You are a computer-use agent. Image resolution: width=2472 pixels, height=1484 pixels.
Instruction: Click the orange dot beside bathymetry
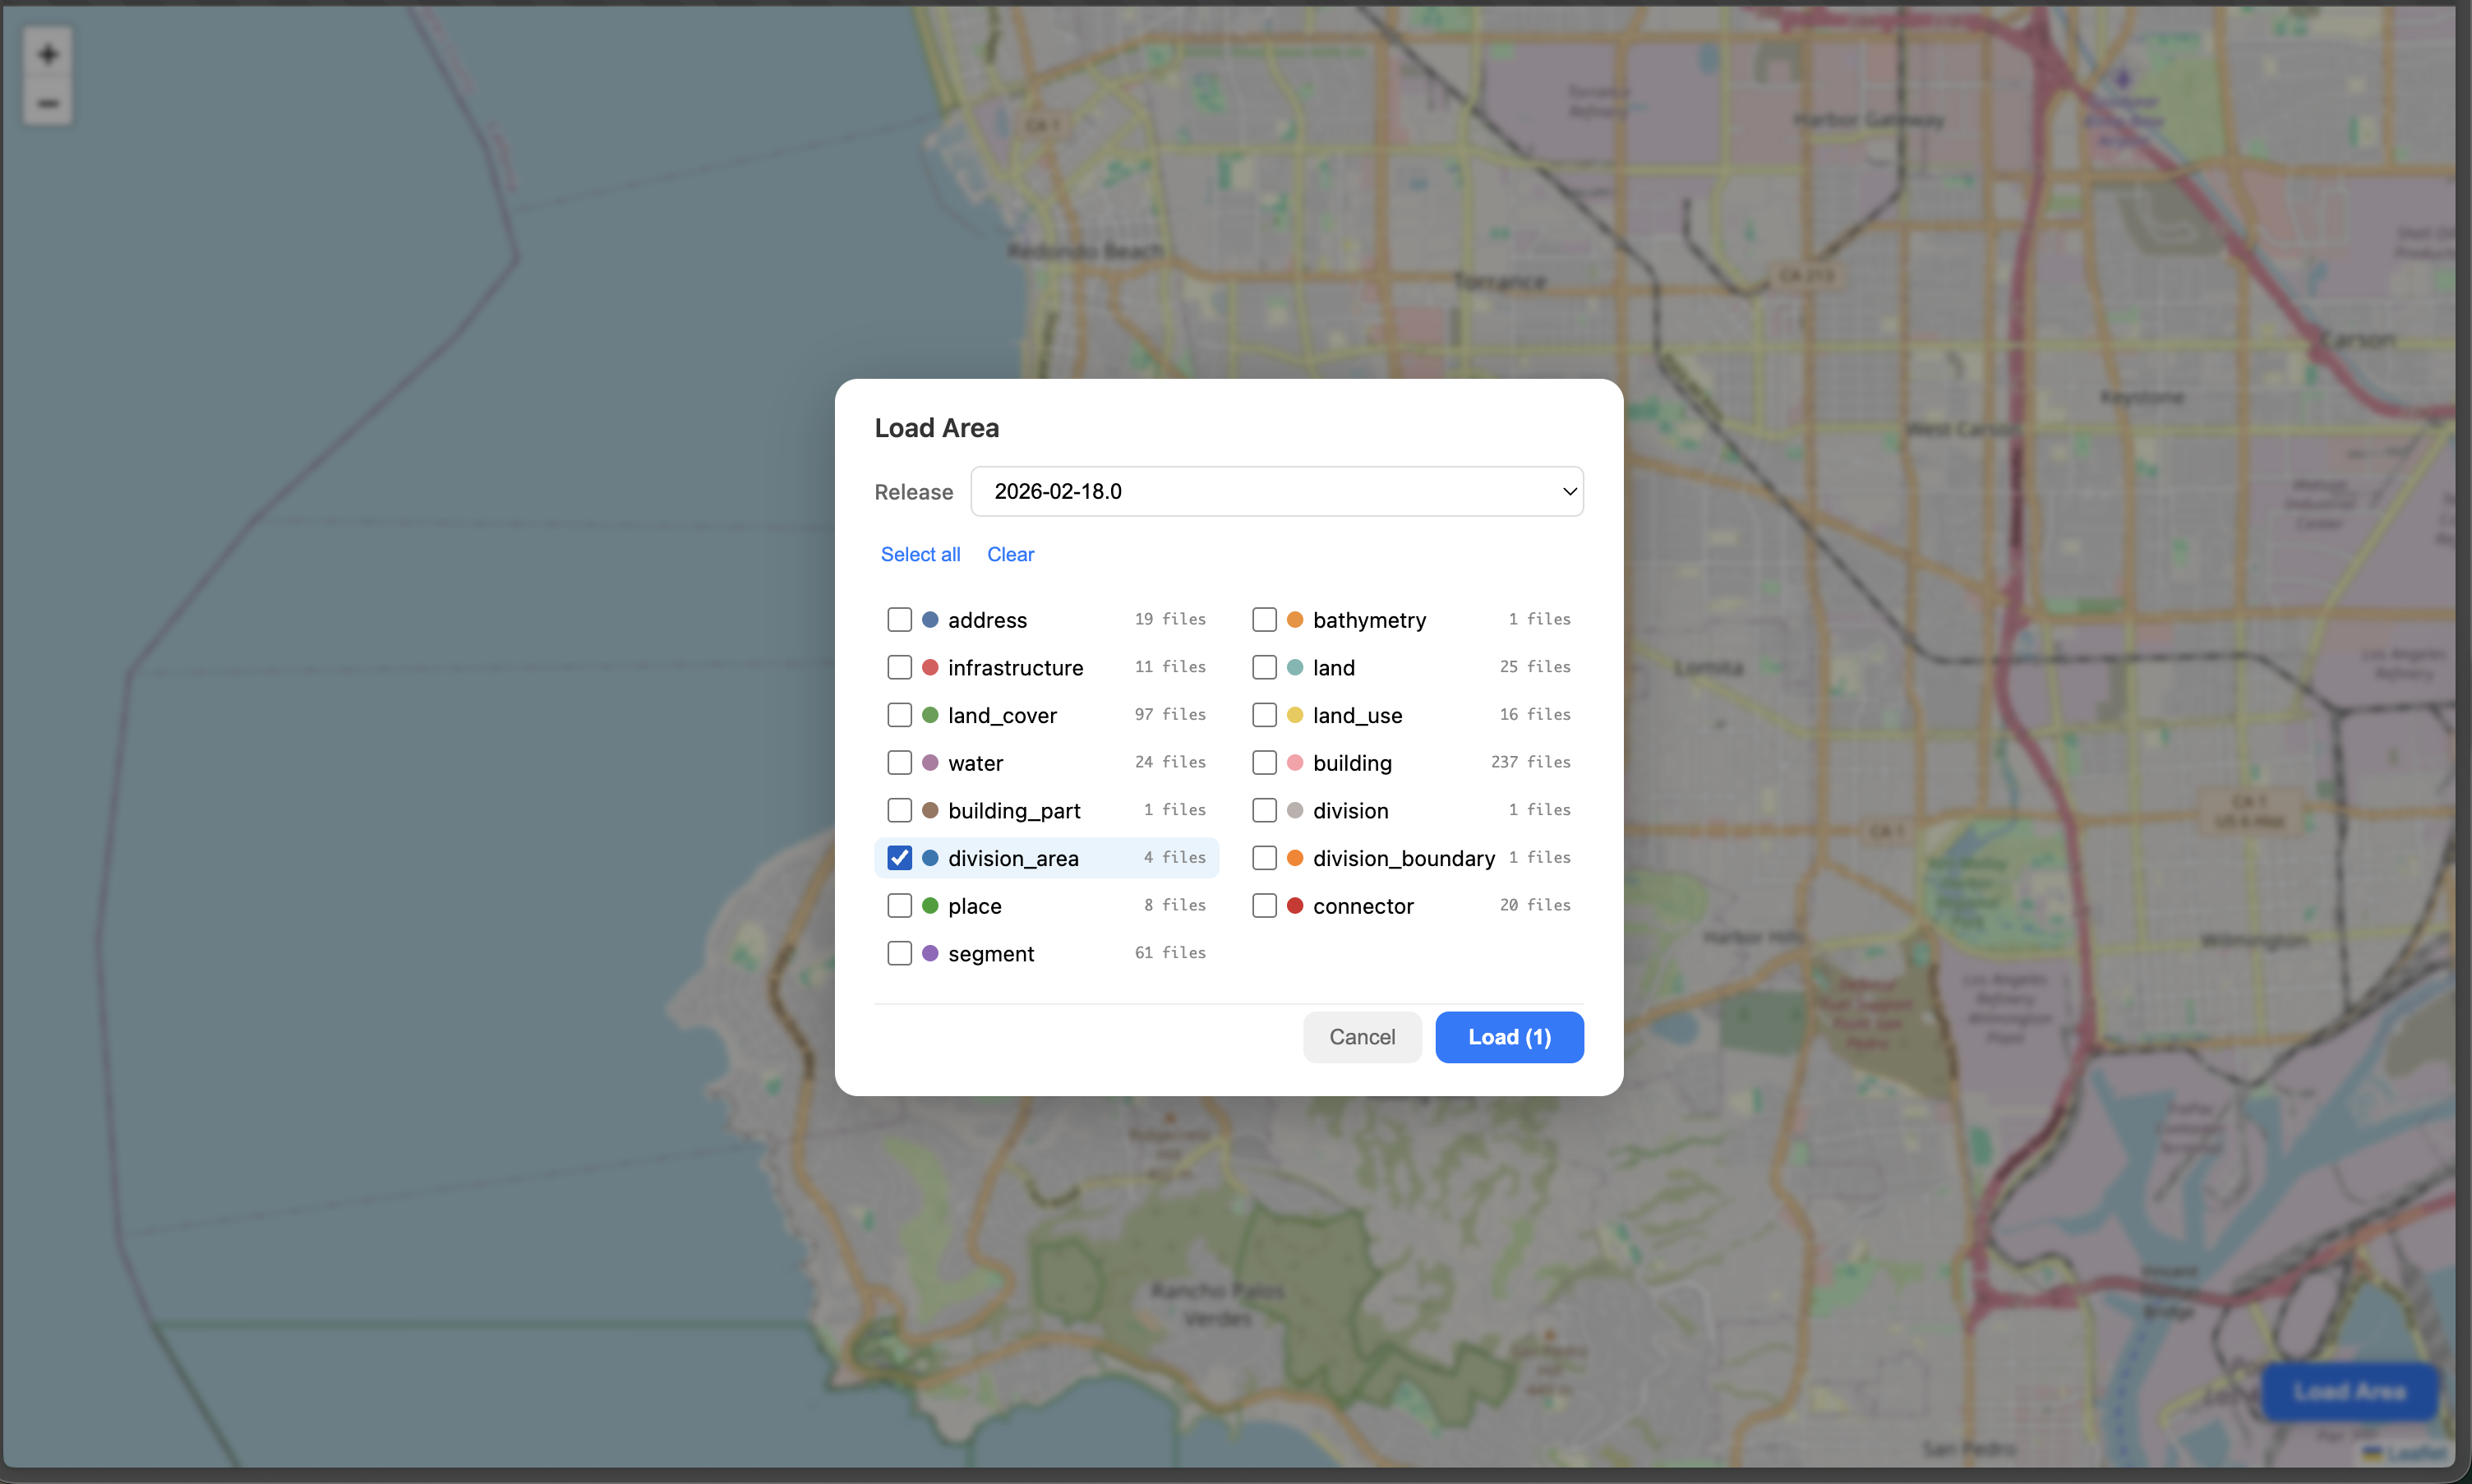click(x=1294, y=619)
